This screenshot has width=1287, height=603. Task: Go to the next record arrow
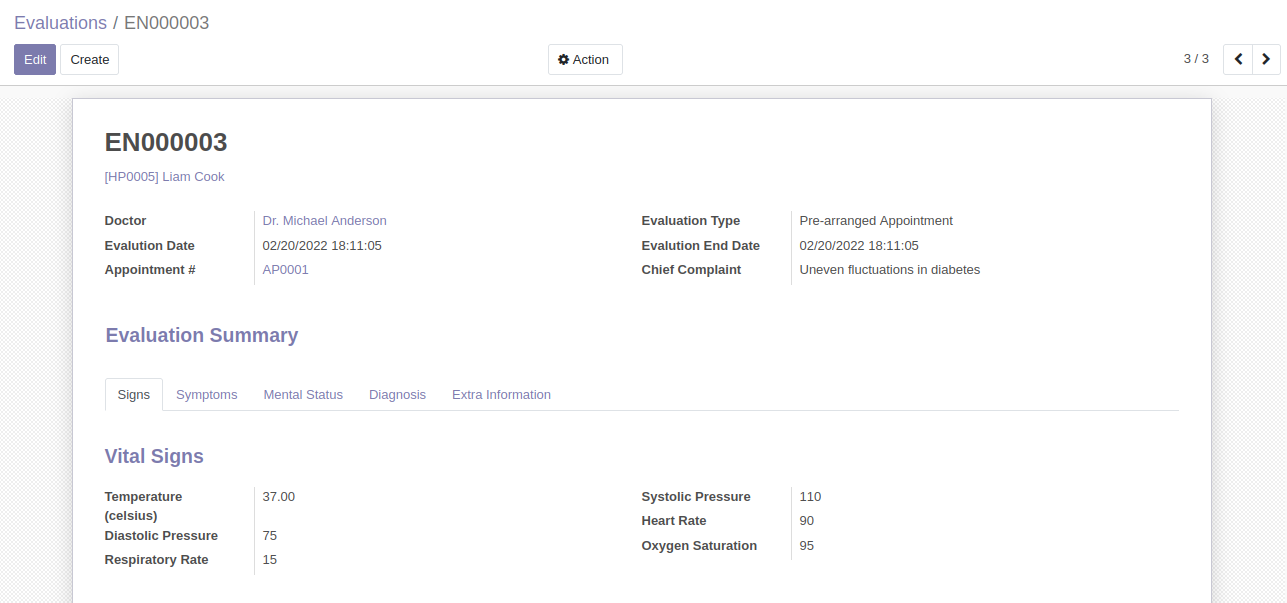[x=1266, y=59]
